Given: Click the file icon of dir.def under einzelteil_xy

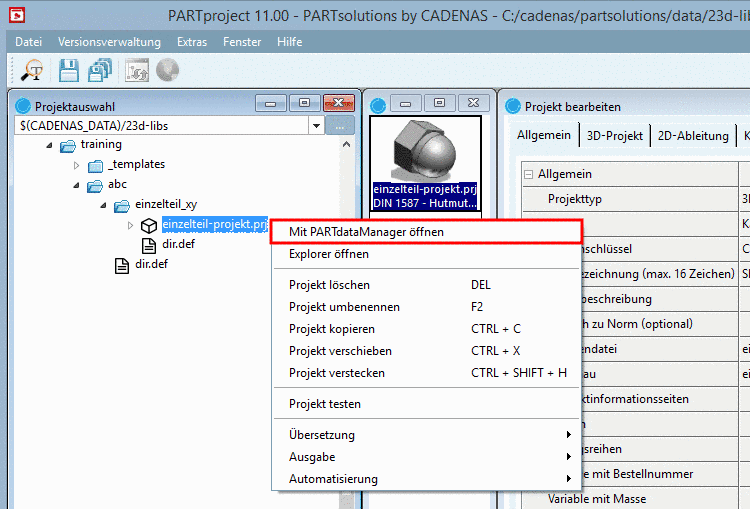Looking at the screenshot, I should tap(149, 245).
